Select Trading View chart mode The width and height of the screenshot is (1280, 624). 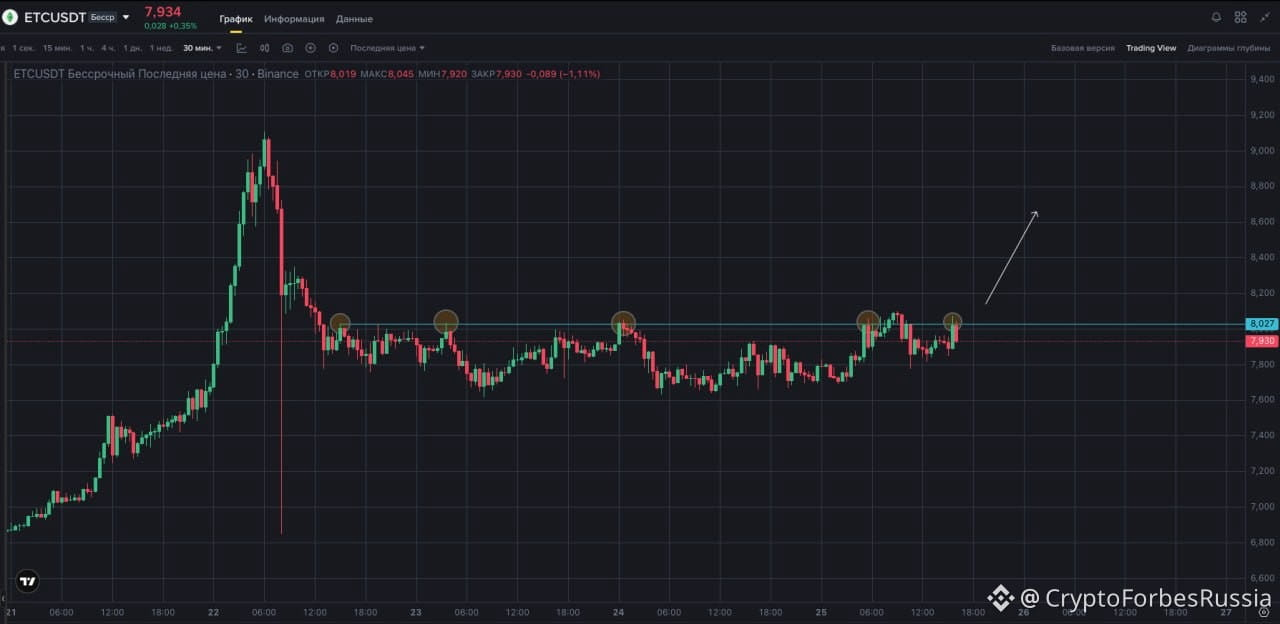(x=1151, y=48)
